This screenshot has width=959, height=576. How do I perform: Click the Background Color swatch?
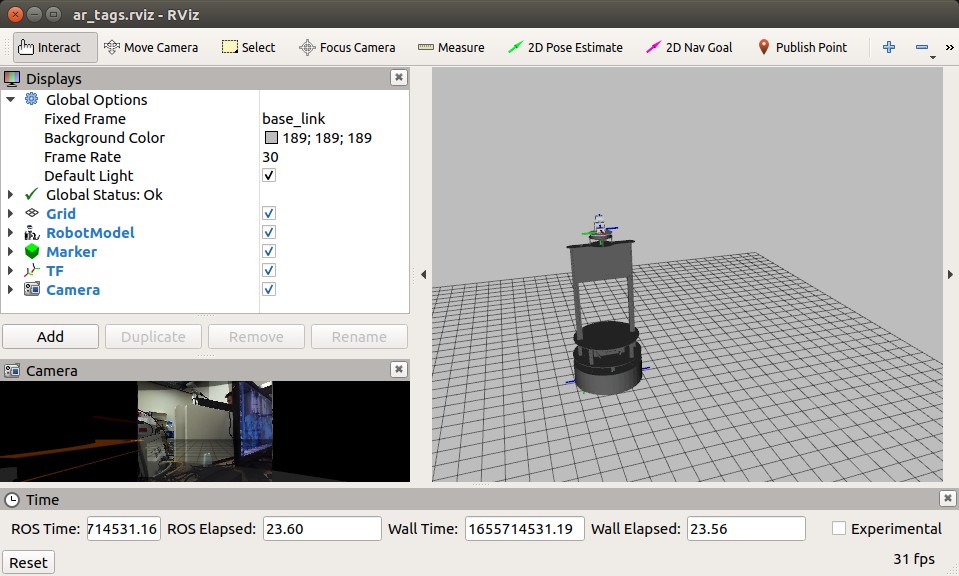tap(271, 138)
